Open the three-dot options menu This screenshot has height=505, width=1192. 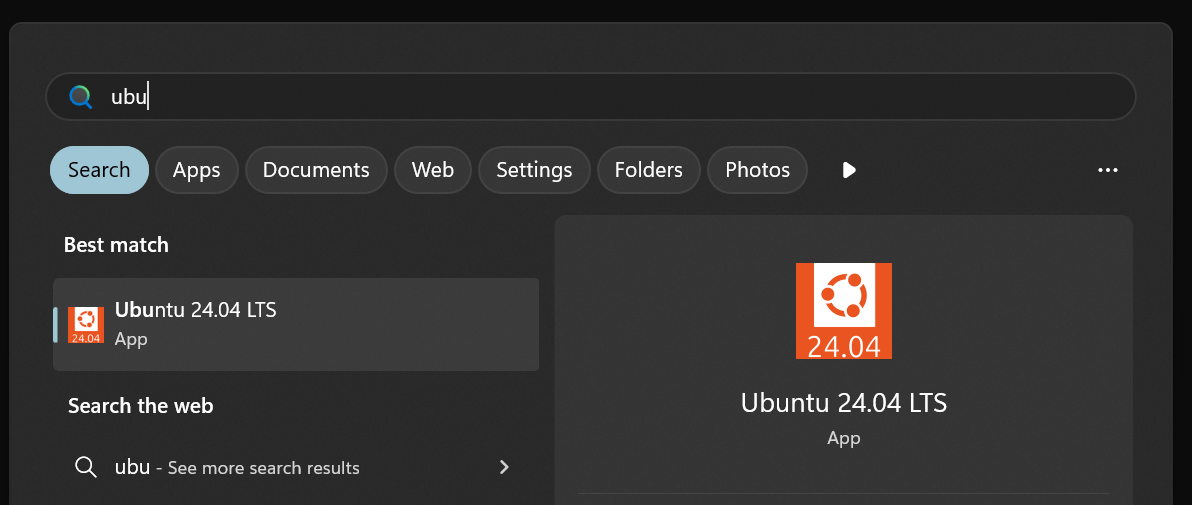tap(1107, 170)
